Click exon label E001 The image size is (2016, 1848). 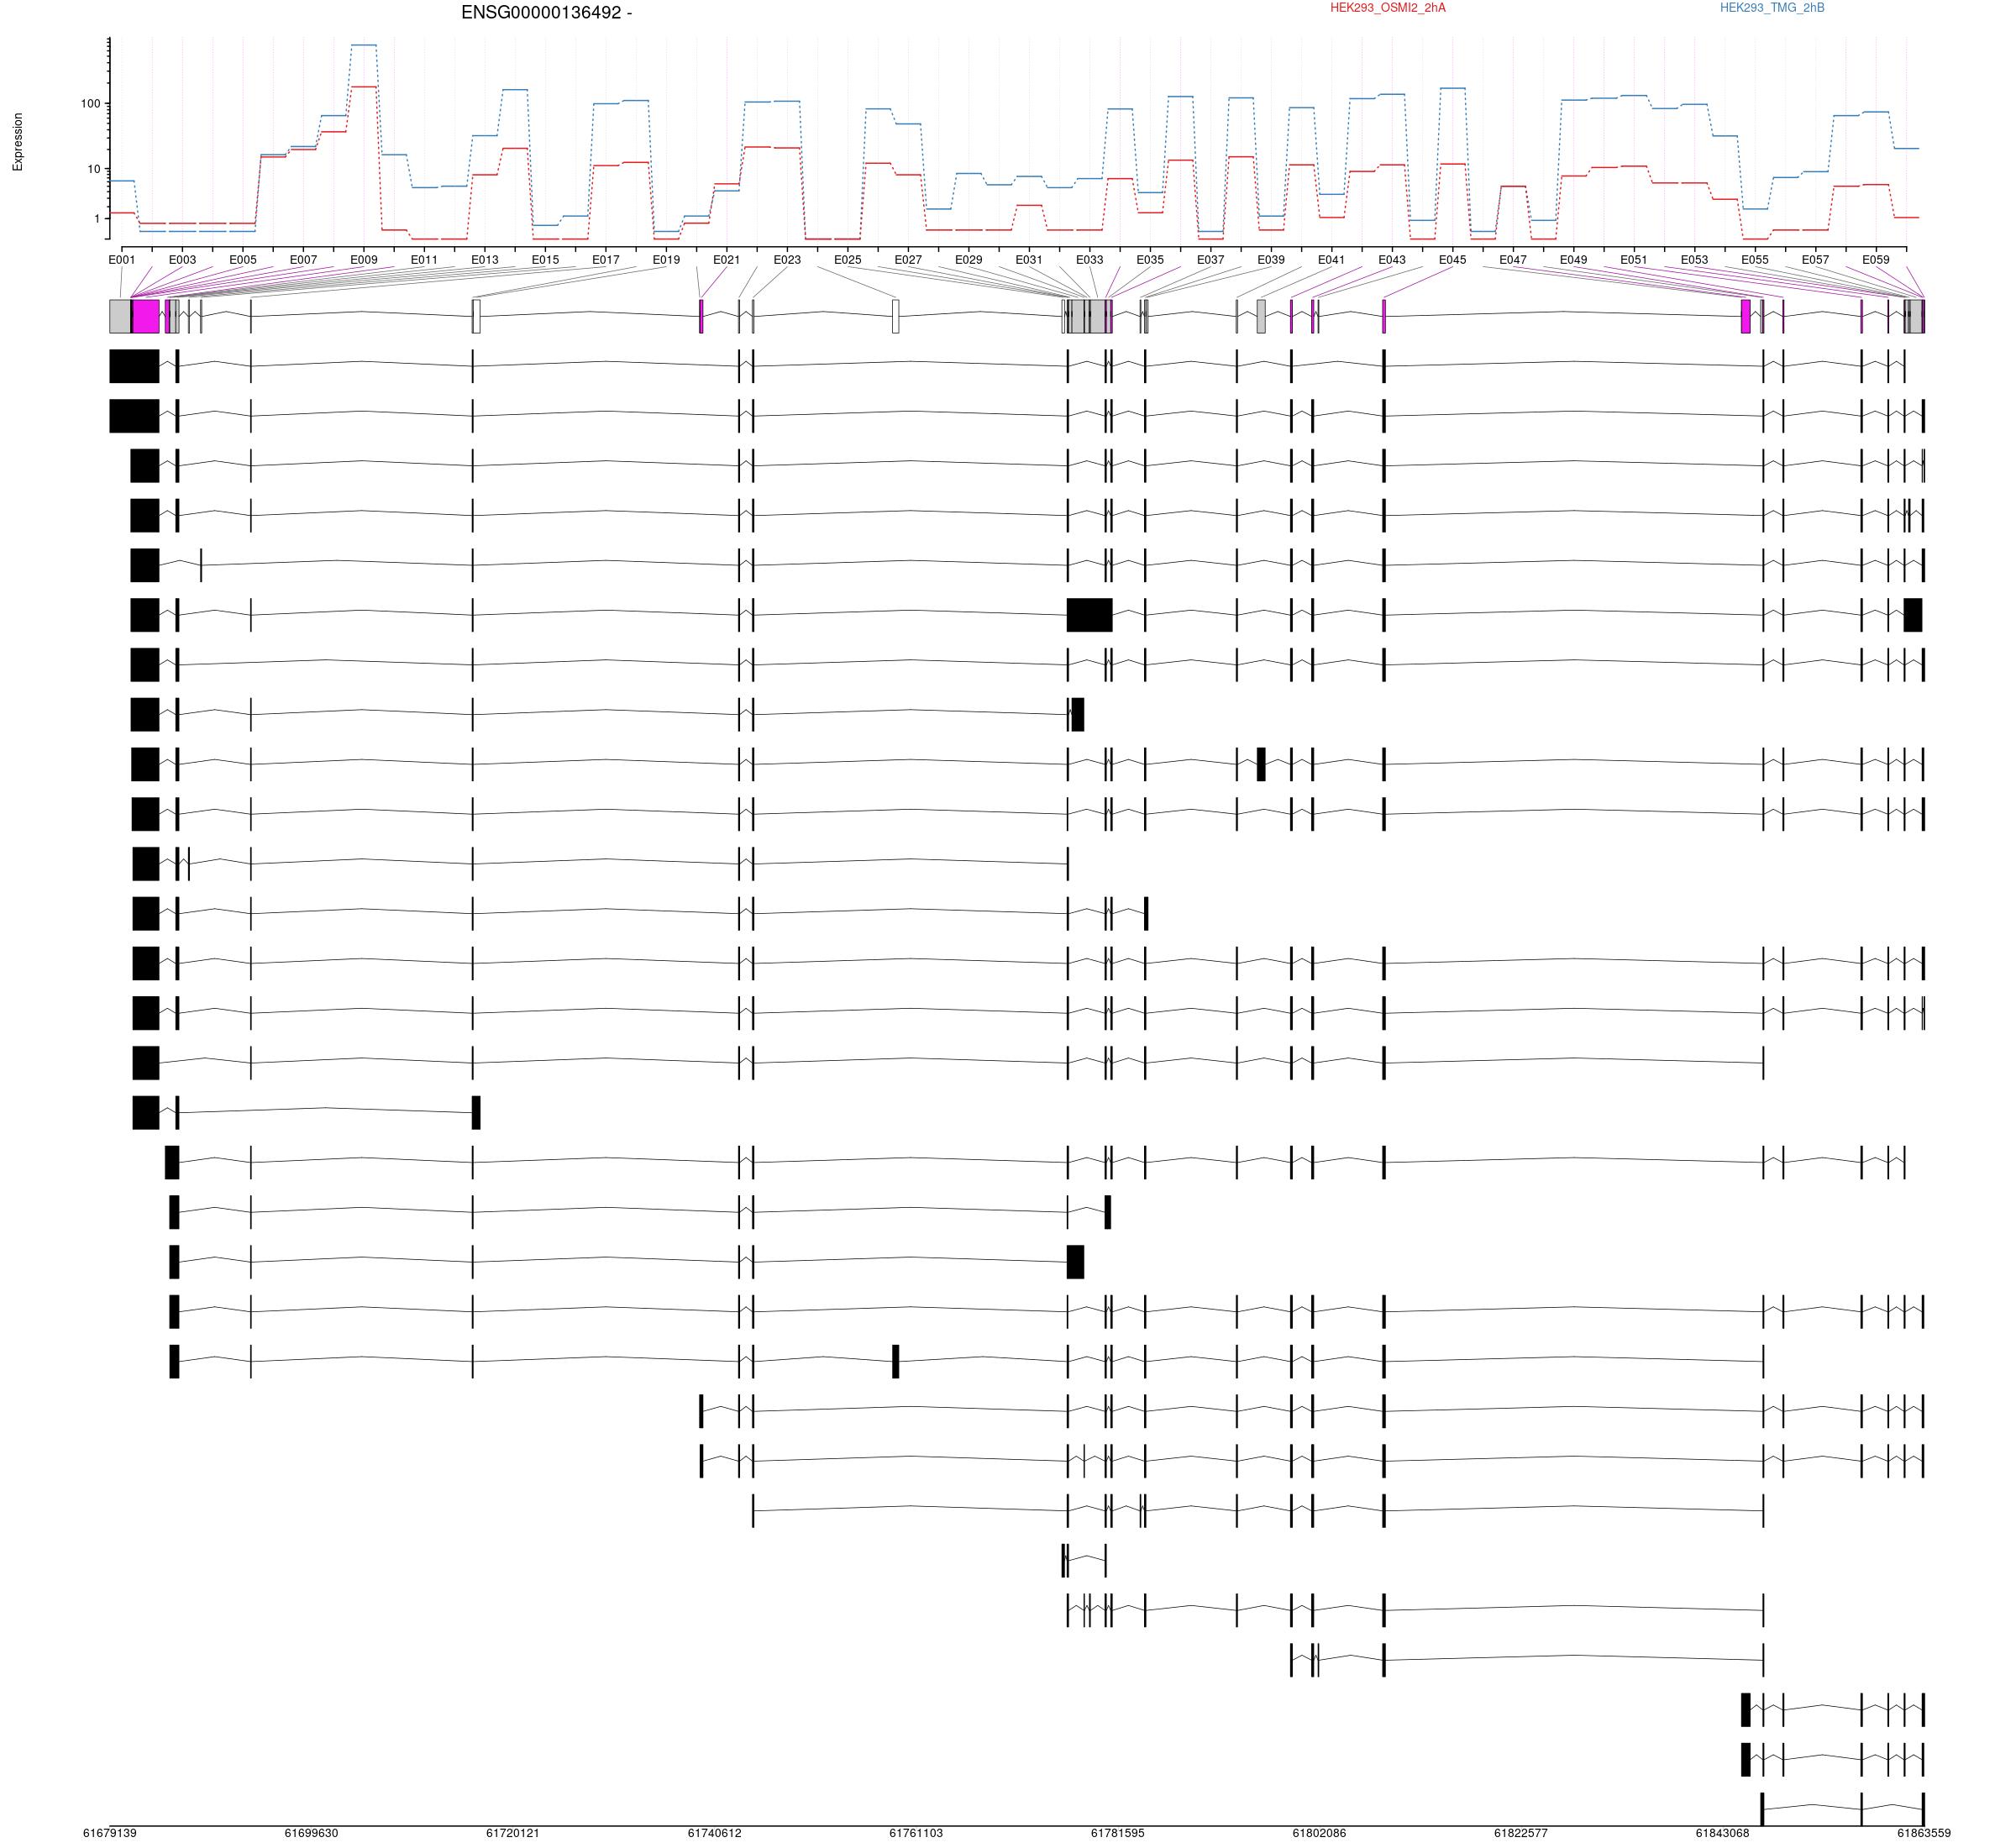click(x=122, y=260)
